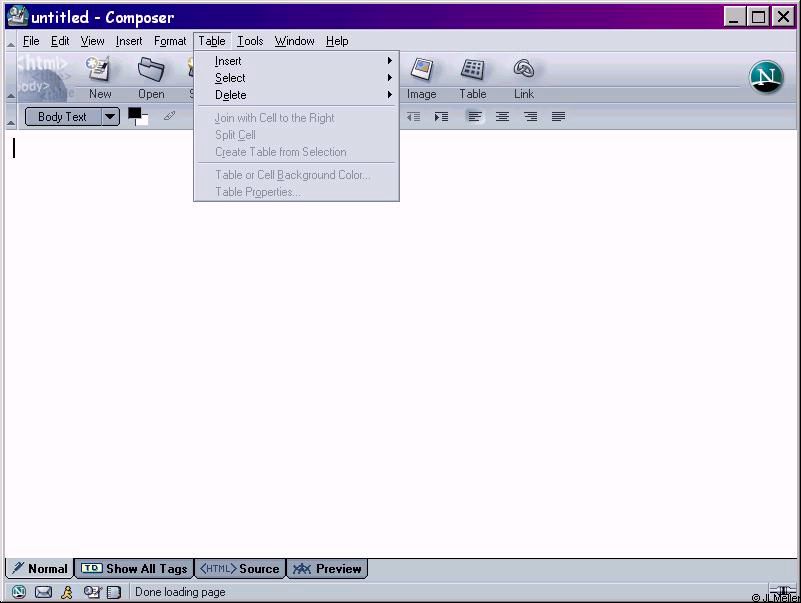801x603 pixels.
Task: Insert a Link with the chain icon
Action: [x=524, y=68]
